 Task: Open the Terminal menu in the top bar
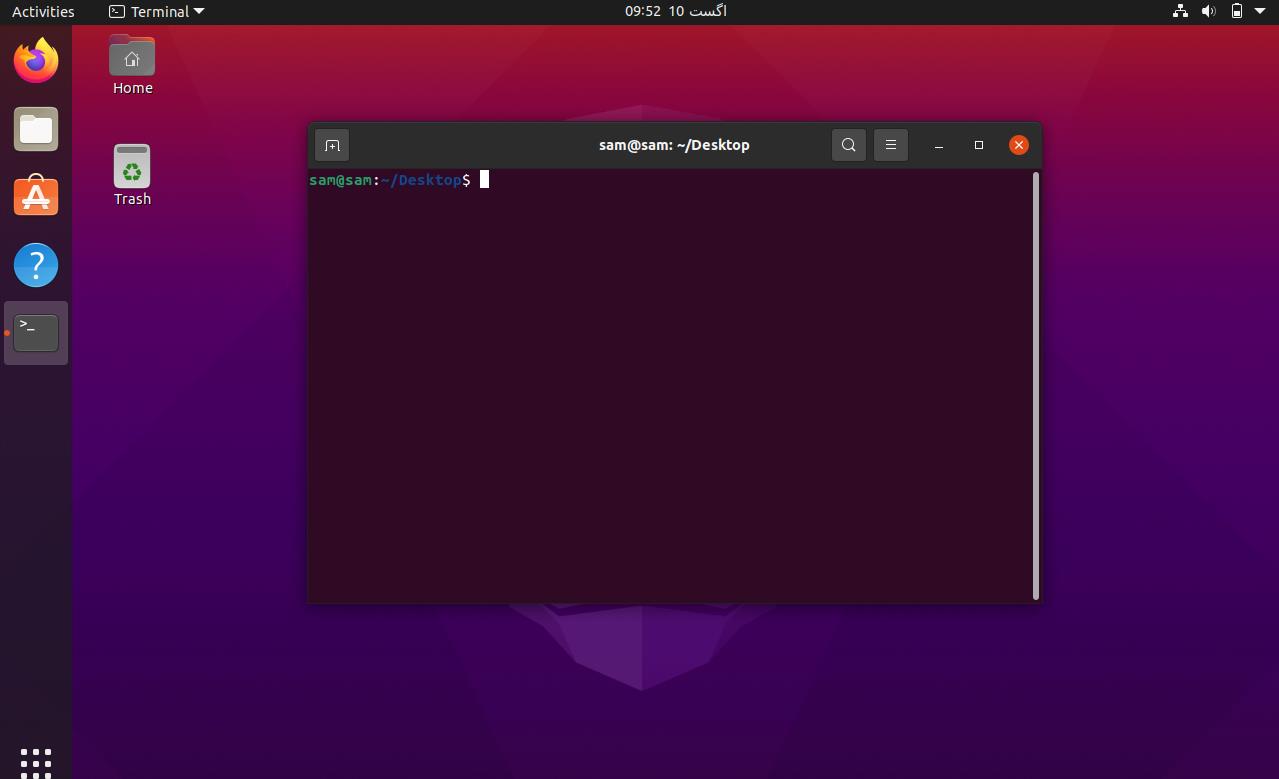click(x=156, y=11)
